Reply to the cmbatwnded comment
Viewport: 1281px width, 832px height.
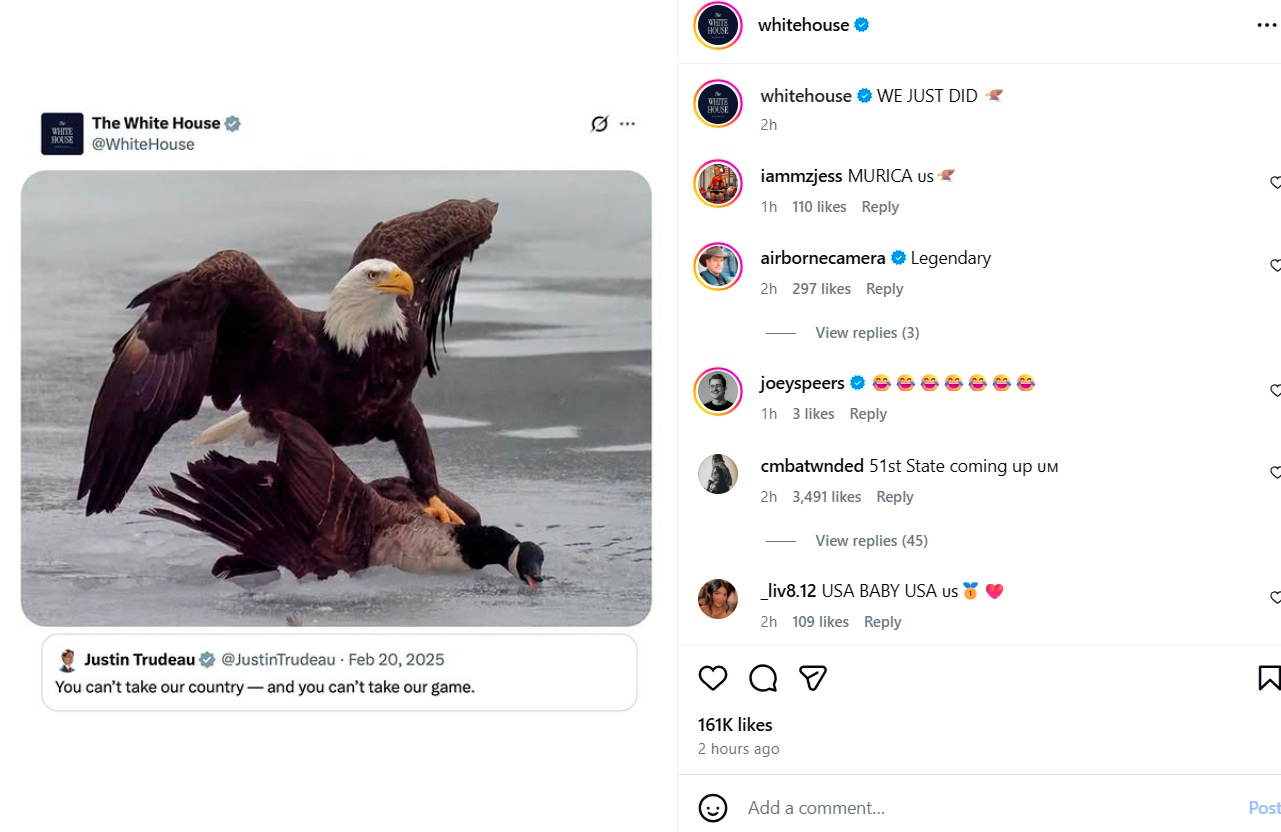[x=894, y=496]
